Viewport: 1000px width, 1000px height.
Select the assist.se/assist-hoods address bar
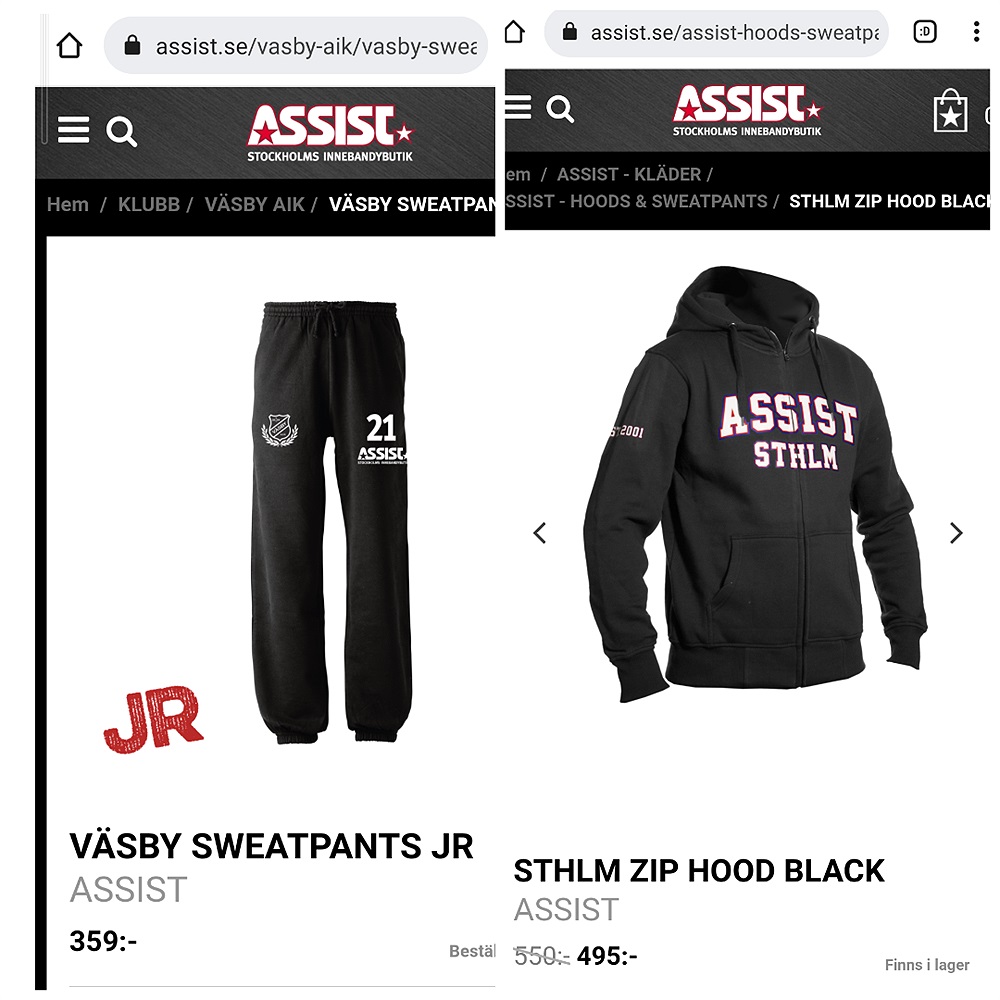click(x=716, y=33)
